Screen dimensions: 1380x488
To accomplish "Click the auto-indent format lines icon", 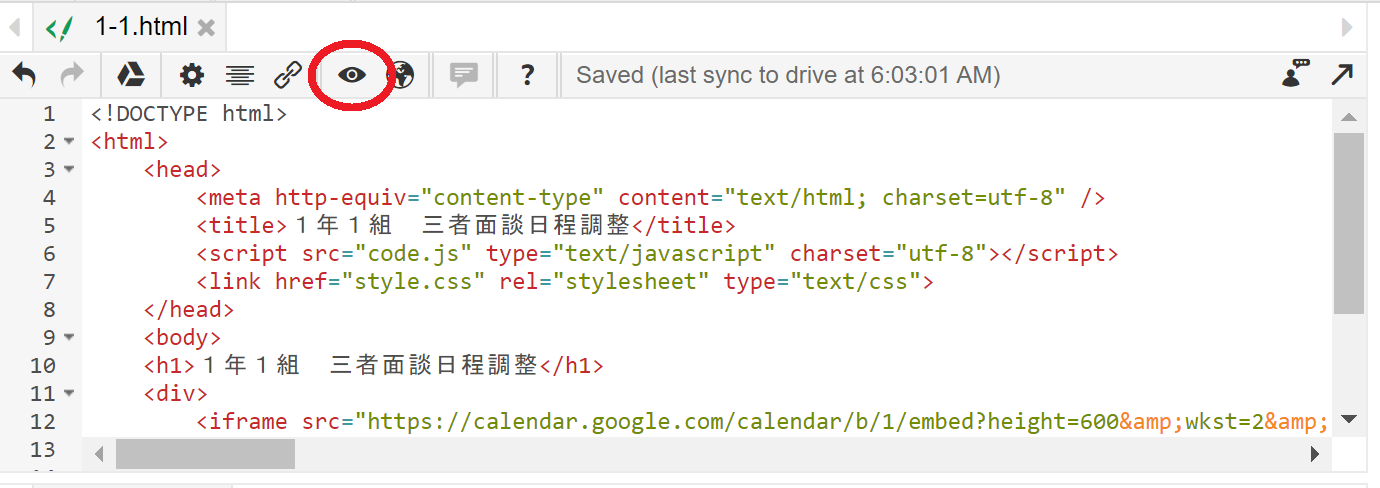I will tap(240, 75).
